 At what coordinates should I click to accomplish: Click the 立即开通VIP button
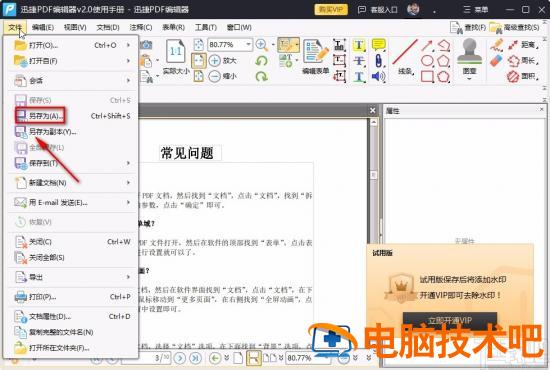click(x=450, y=320)
